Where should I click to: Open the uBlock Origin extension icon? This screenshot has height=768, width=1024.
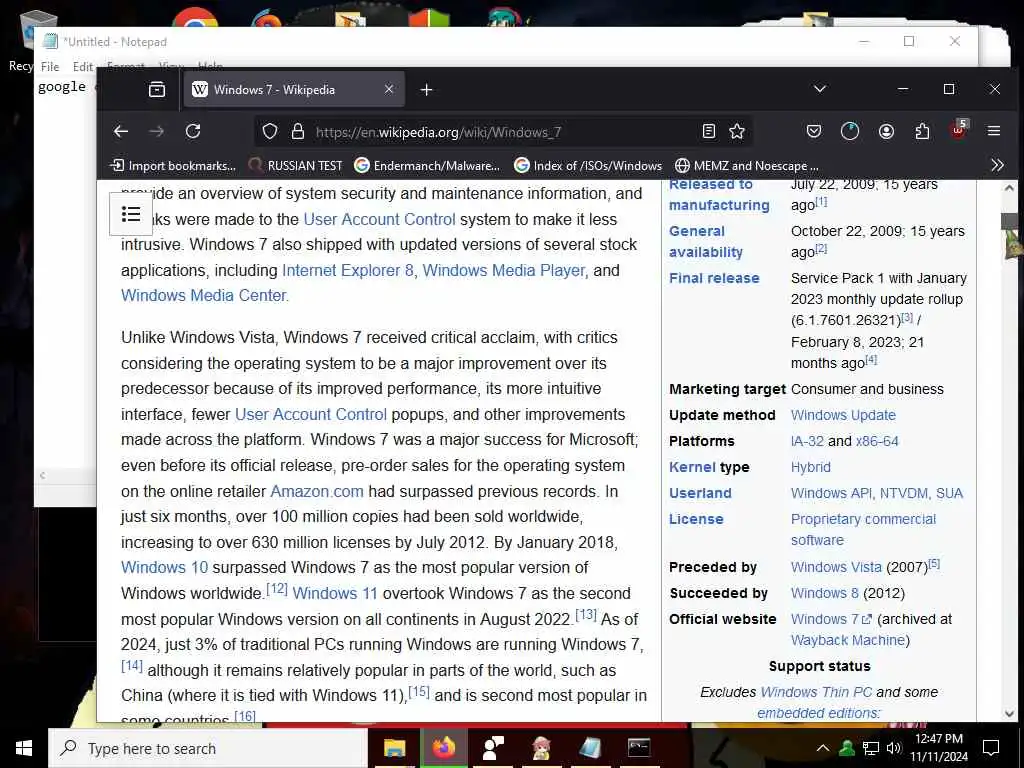click(958, 129)
